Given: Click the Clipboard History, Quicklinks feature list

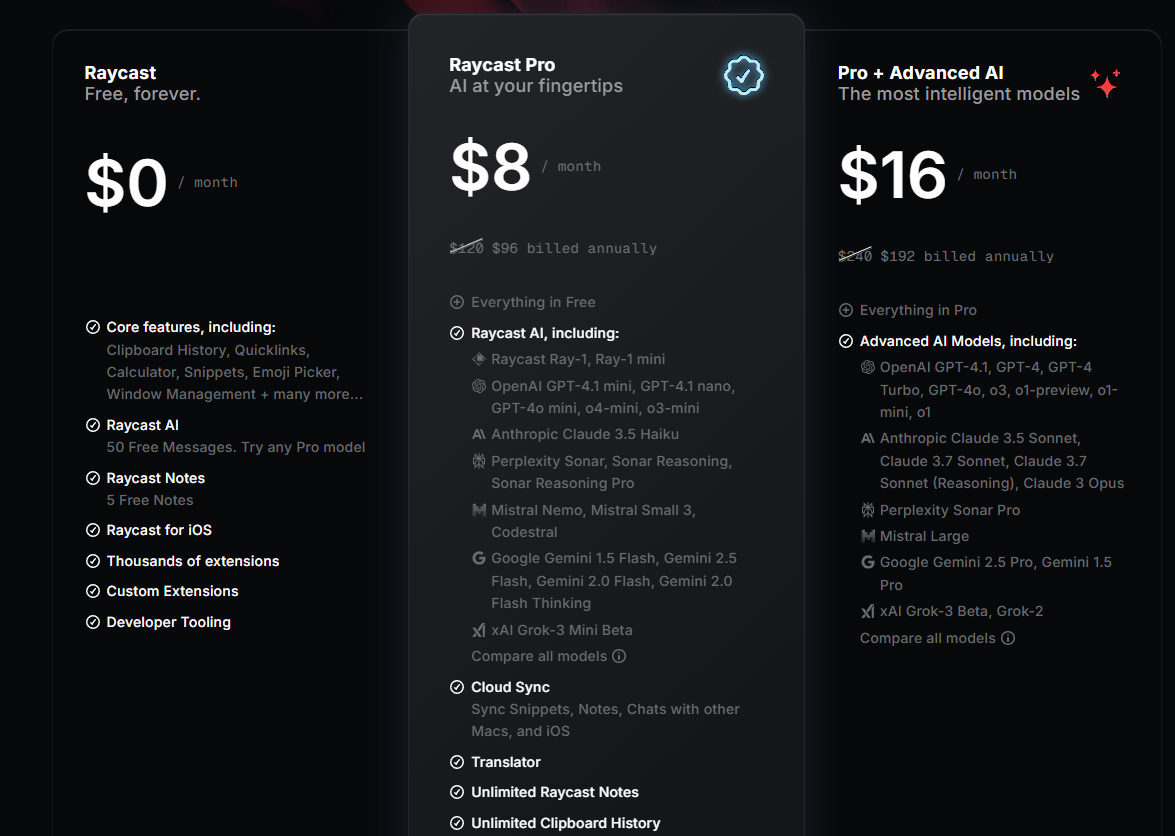Looking at the screenshot, I should click(x=235, y=372).
